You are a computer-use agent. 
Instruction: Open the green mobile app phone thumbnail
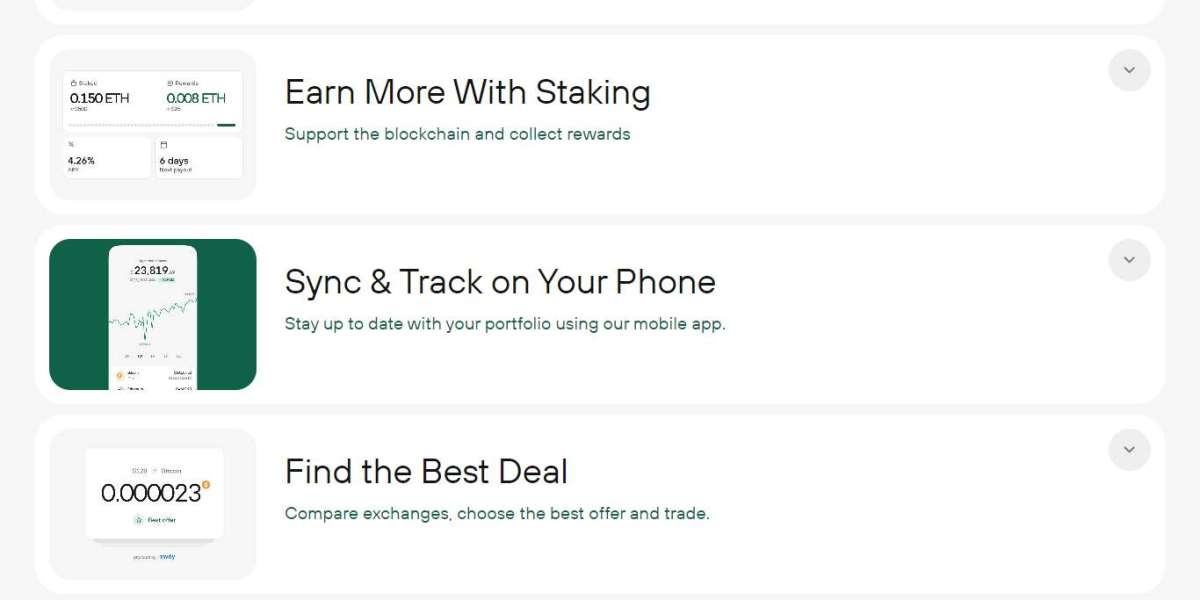[x=153, y=314]
